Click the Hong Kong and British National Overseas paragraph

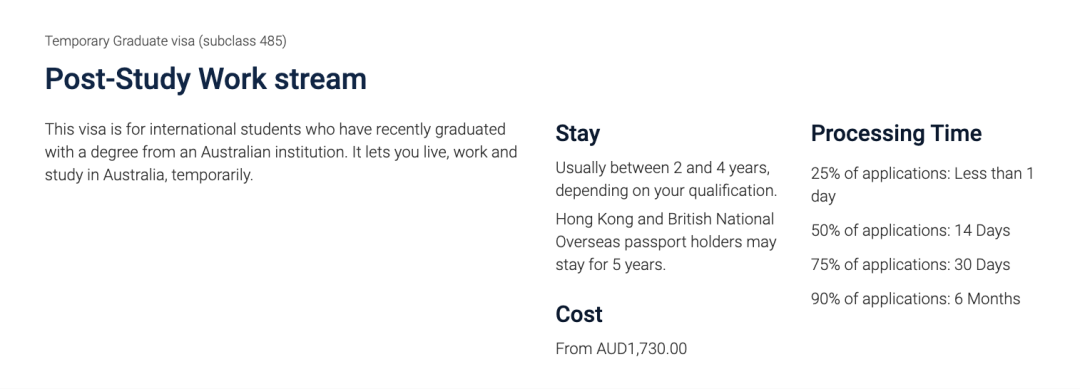click(x=666, y=242)
